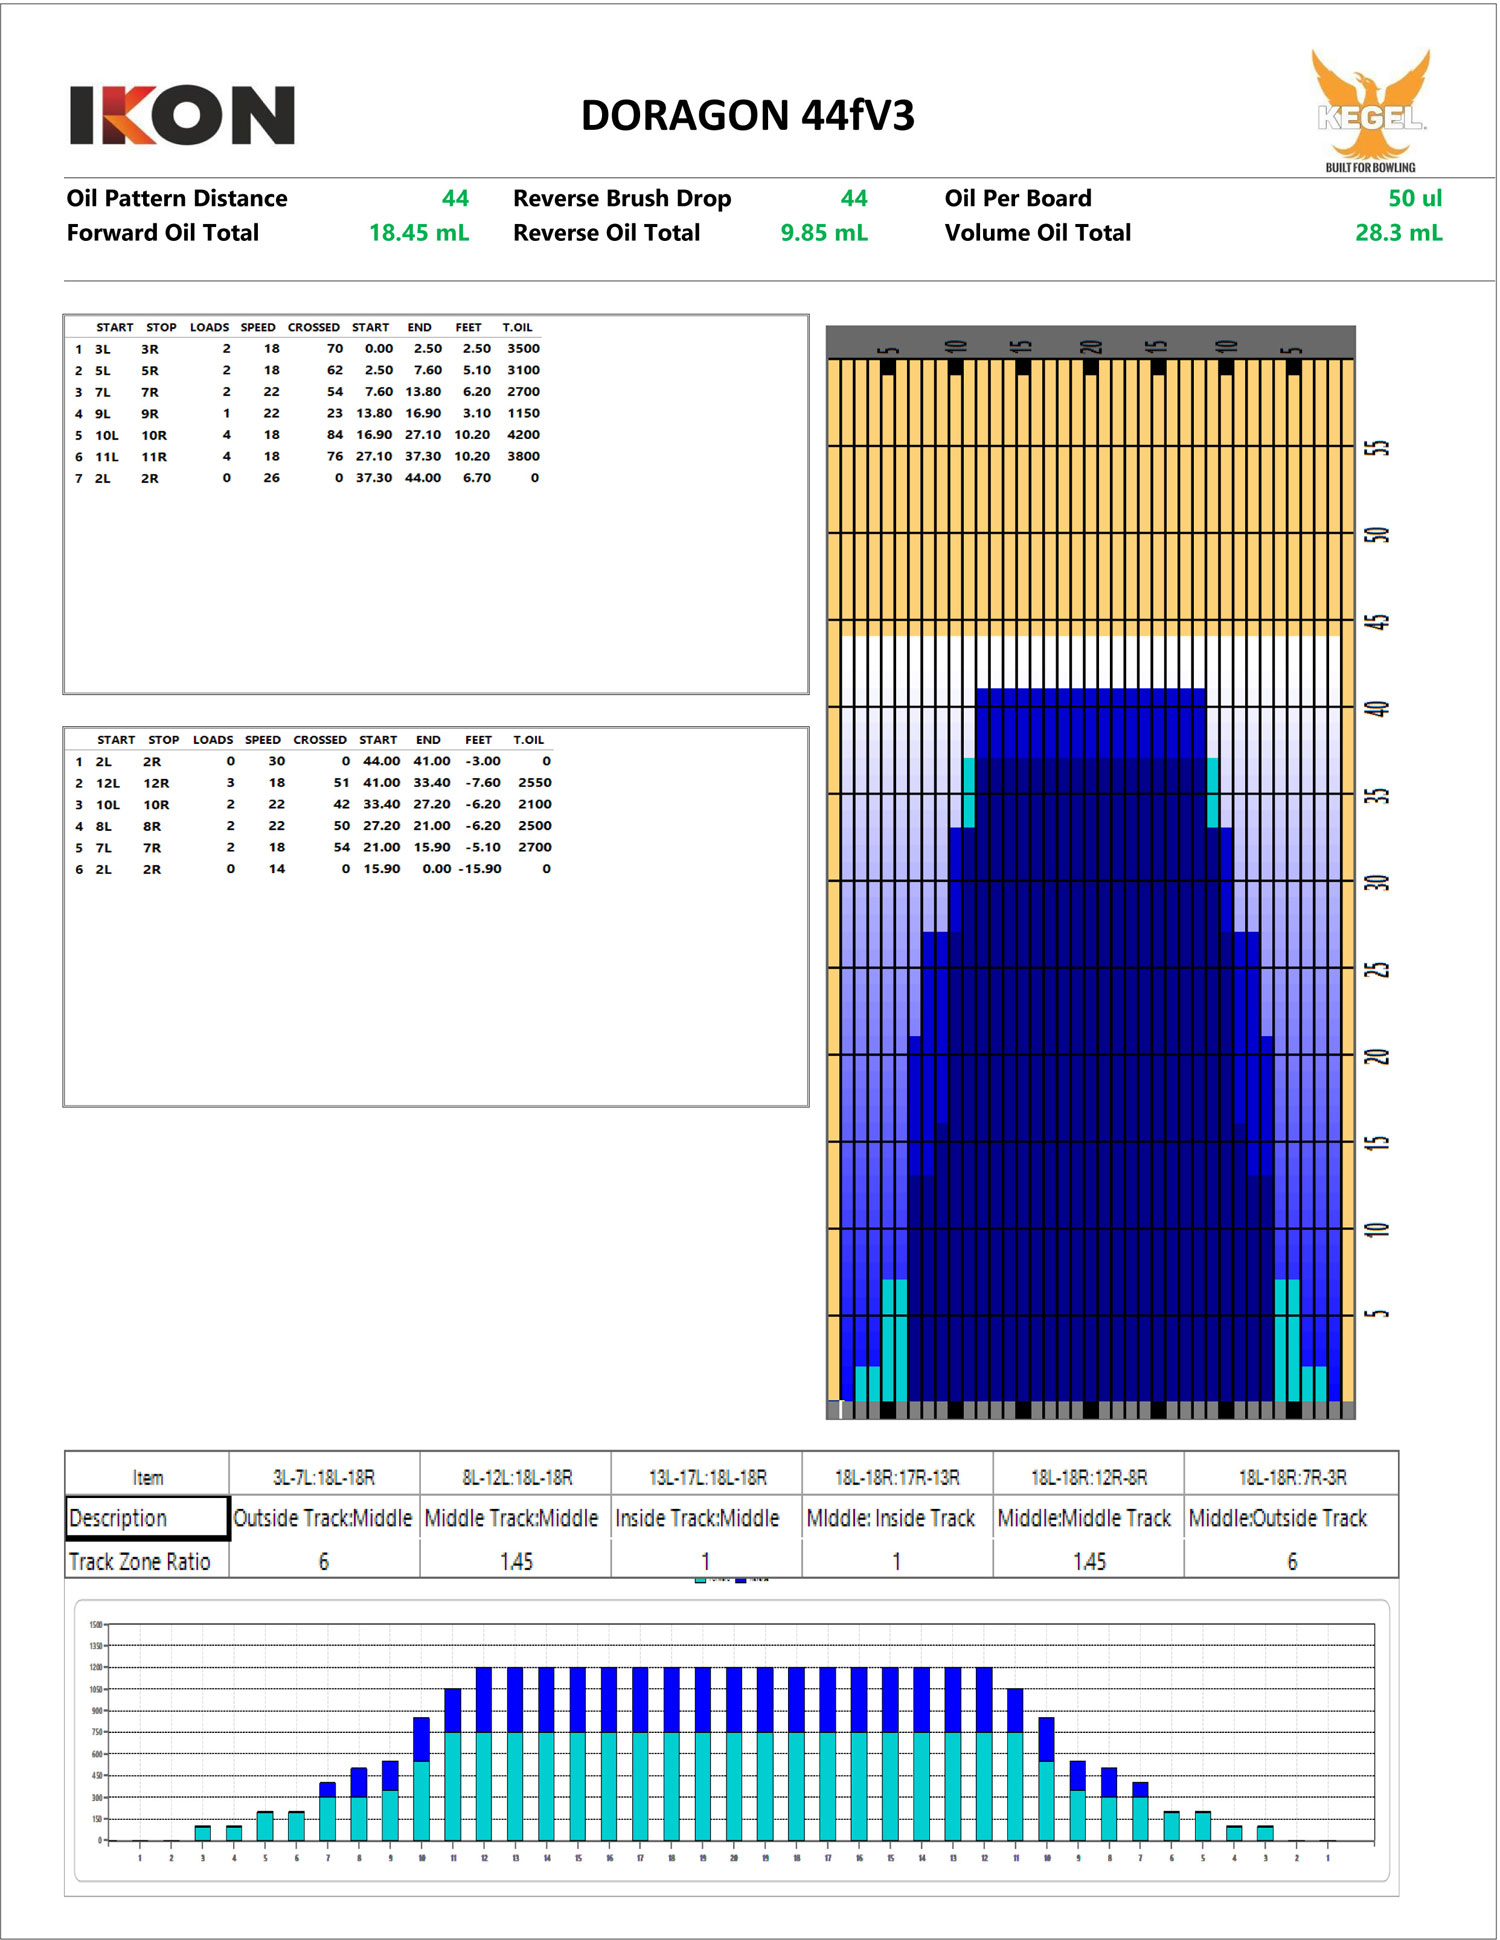Click the 9L start cell
Screen dimensions: 1500x1940
click(103, 414)
